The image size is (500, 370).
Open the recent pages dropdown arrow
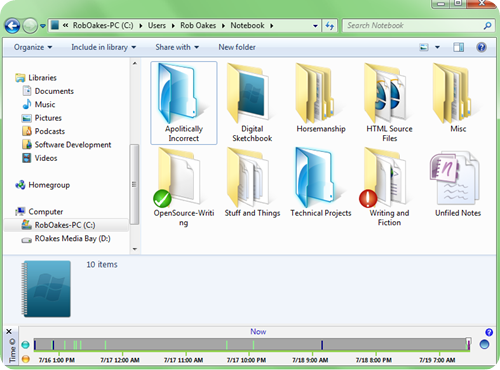point(43,26)
